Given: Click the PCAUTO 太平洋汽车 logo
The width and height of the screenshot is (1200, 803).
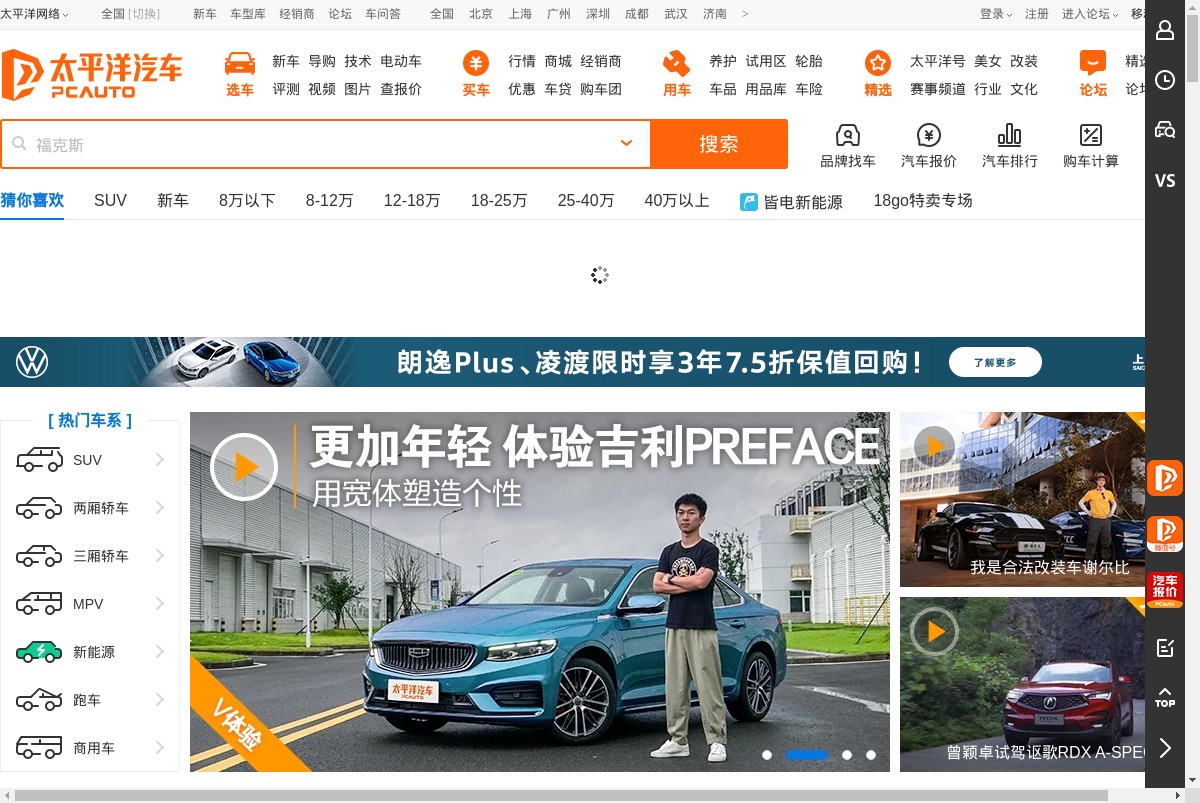Looking at the screenshot, I should (x=92, y=75).
